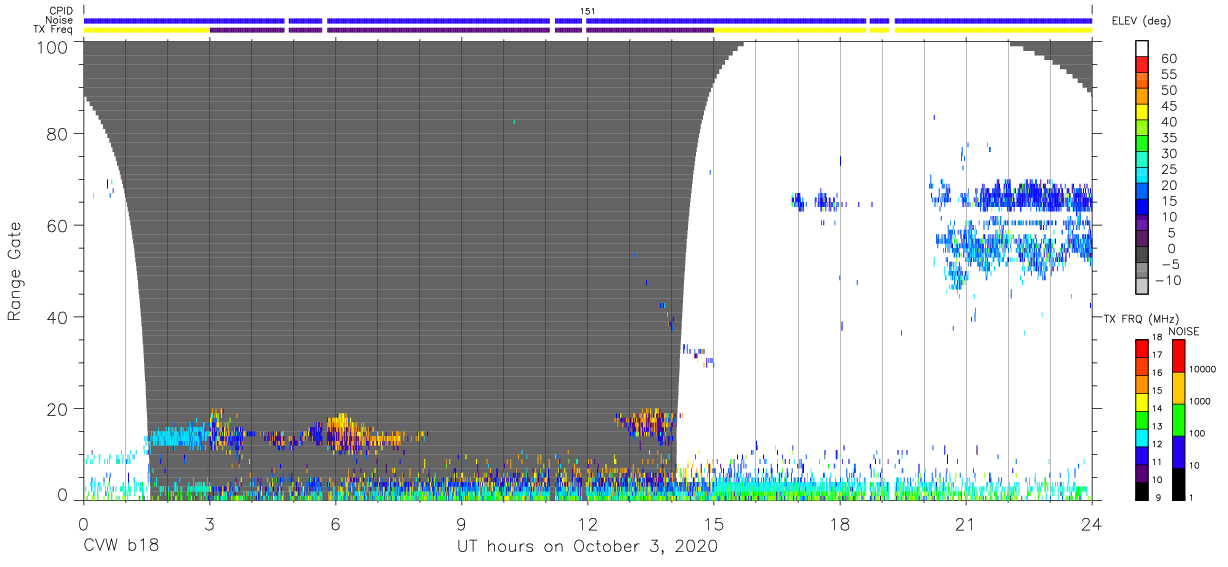Click the Noise row label at top left

59,20
